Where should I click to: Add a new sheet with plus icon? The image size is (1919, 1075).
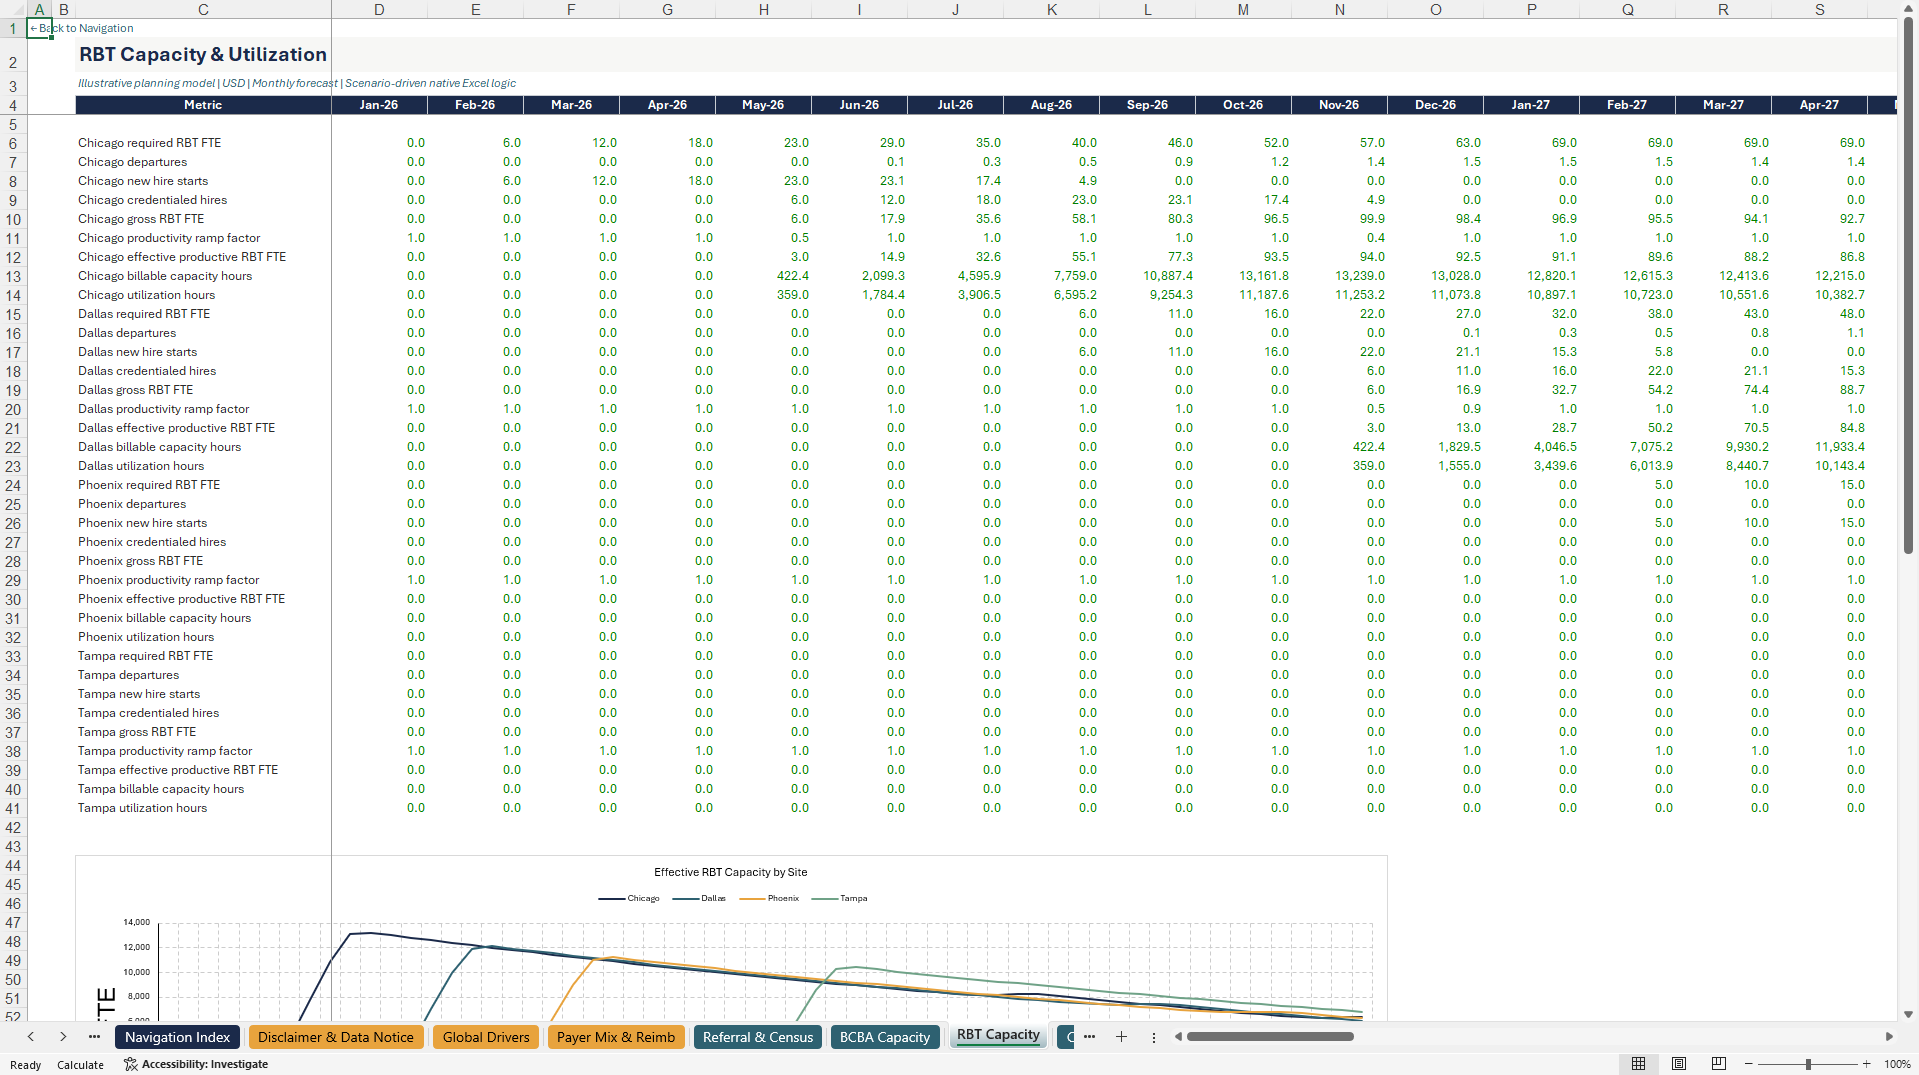pos(1121,1037)
